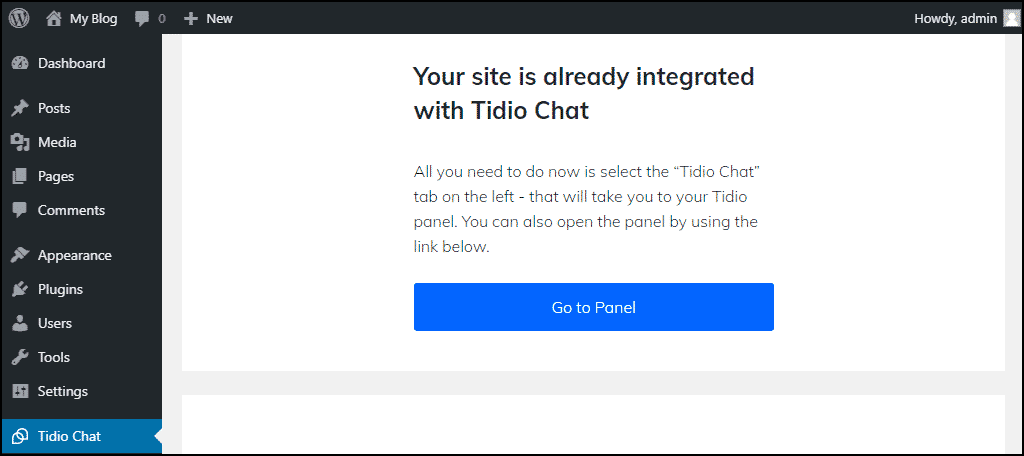Click the Tidio Chat logo icon
The width and height of the screenshot is (1024, 456).
click(x=20, y=436)
